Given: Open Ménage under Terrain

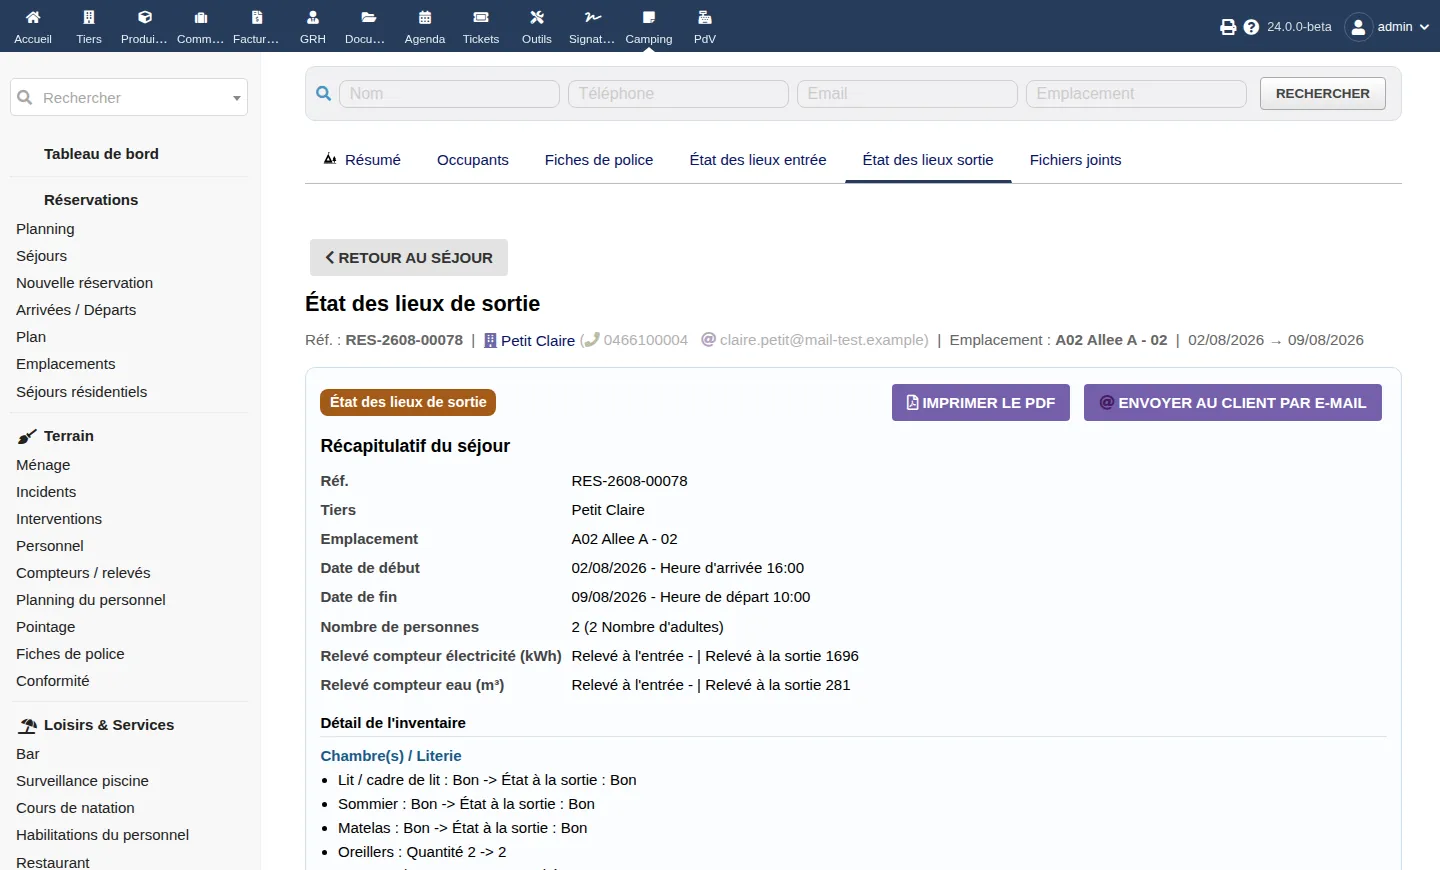Looking at the screenshot, I should (x=43, y=465).
